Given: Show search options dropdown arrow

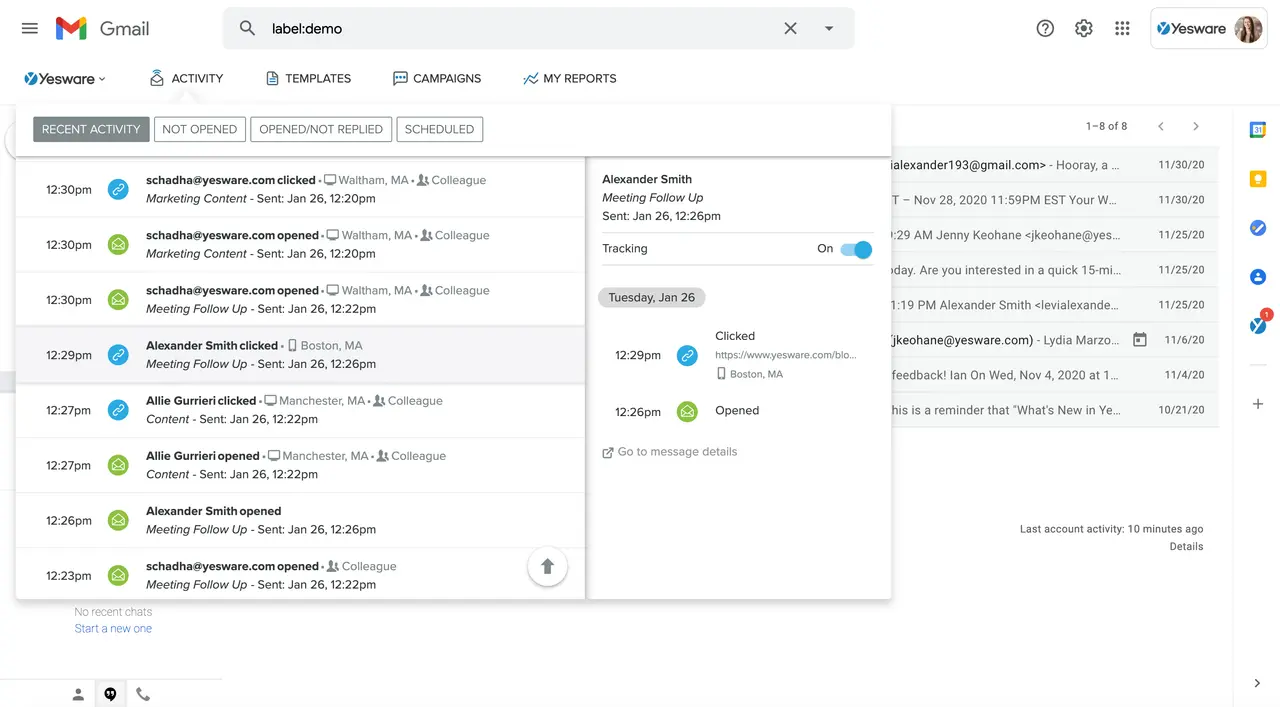Looking at the screenshot, I should pyautogui.click(x=829, y=28).
